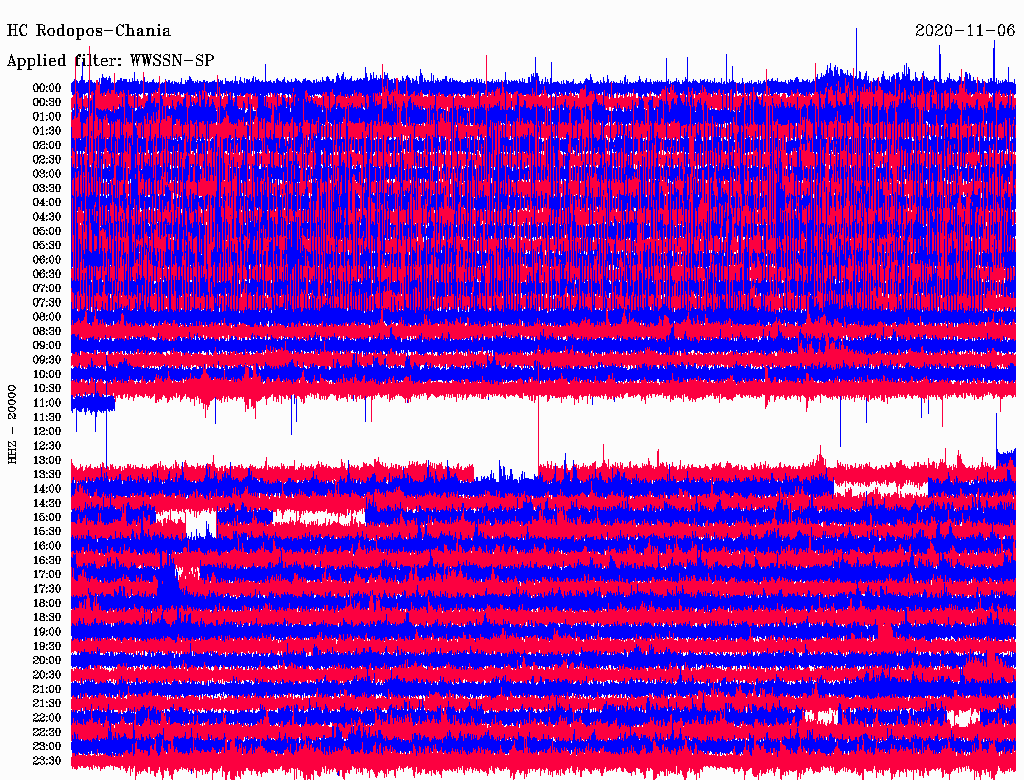Click the HC Rodopos-Chania station title
Screen dimensions: 1024x780
(x=89, y=31)
